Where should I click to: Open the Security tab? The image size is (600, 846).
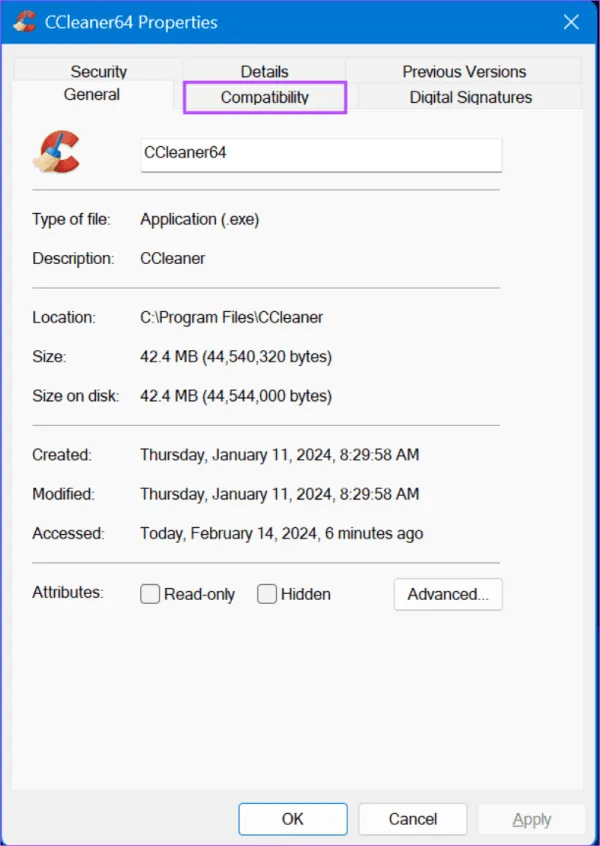[98, 71]
